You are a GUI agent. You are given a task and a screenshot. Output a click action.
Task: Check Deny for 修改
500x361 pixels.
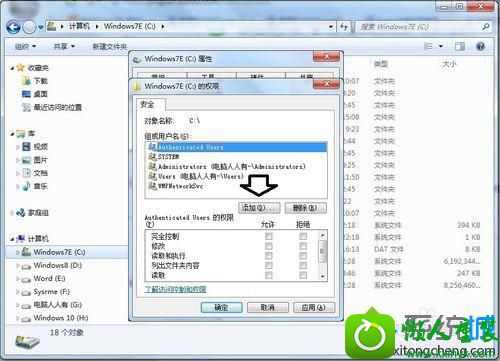click(303, 246)
